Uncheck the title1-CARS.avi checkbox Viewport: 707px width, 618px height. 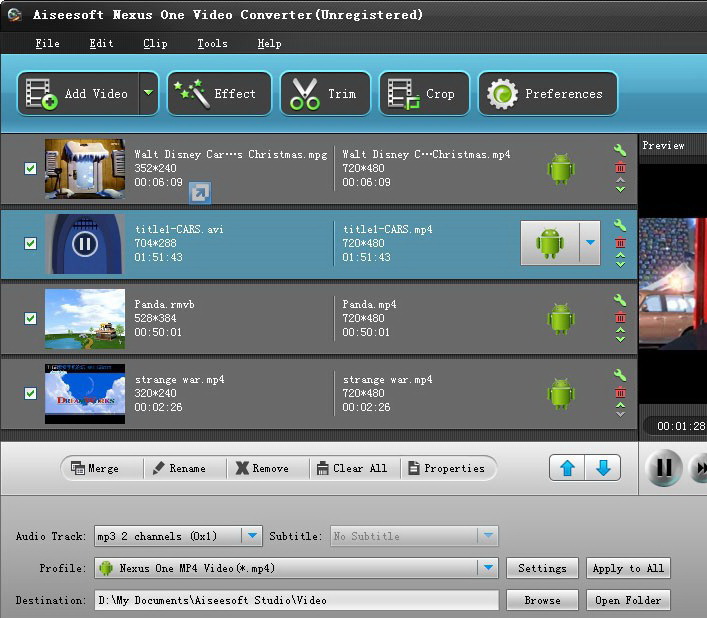point(30,243)
